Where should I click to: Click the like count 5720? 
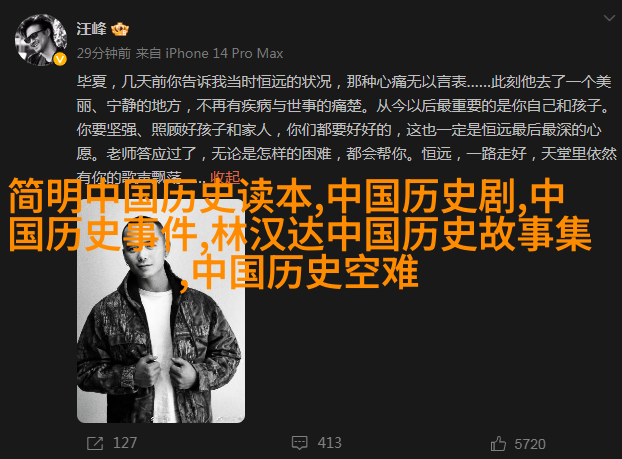point(530,444)
